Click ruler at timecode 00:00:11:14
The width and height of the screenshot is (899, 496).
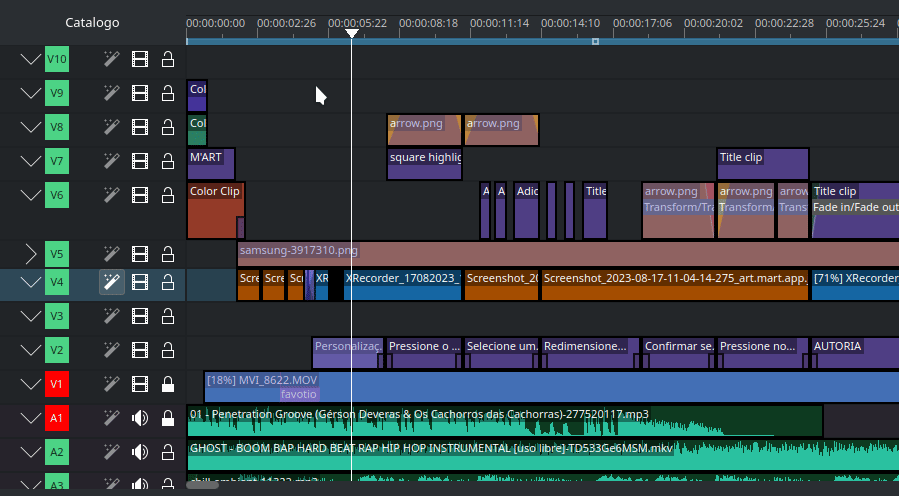pyautogui.click(x=499, y=22)
